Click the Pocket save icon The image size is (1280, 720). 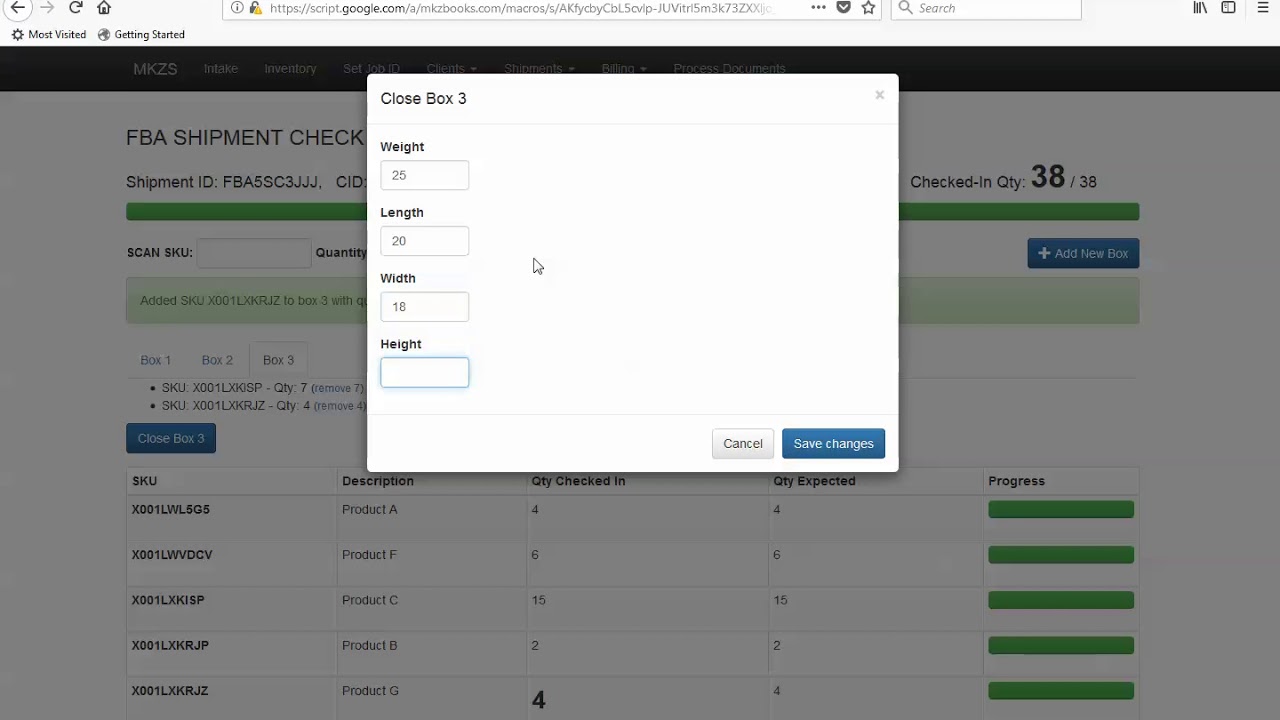(843, 8)
